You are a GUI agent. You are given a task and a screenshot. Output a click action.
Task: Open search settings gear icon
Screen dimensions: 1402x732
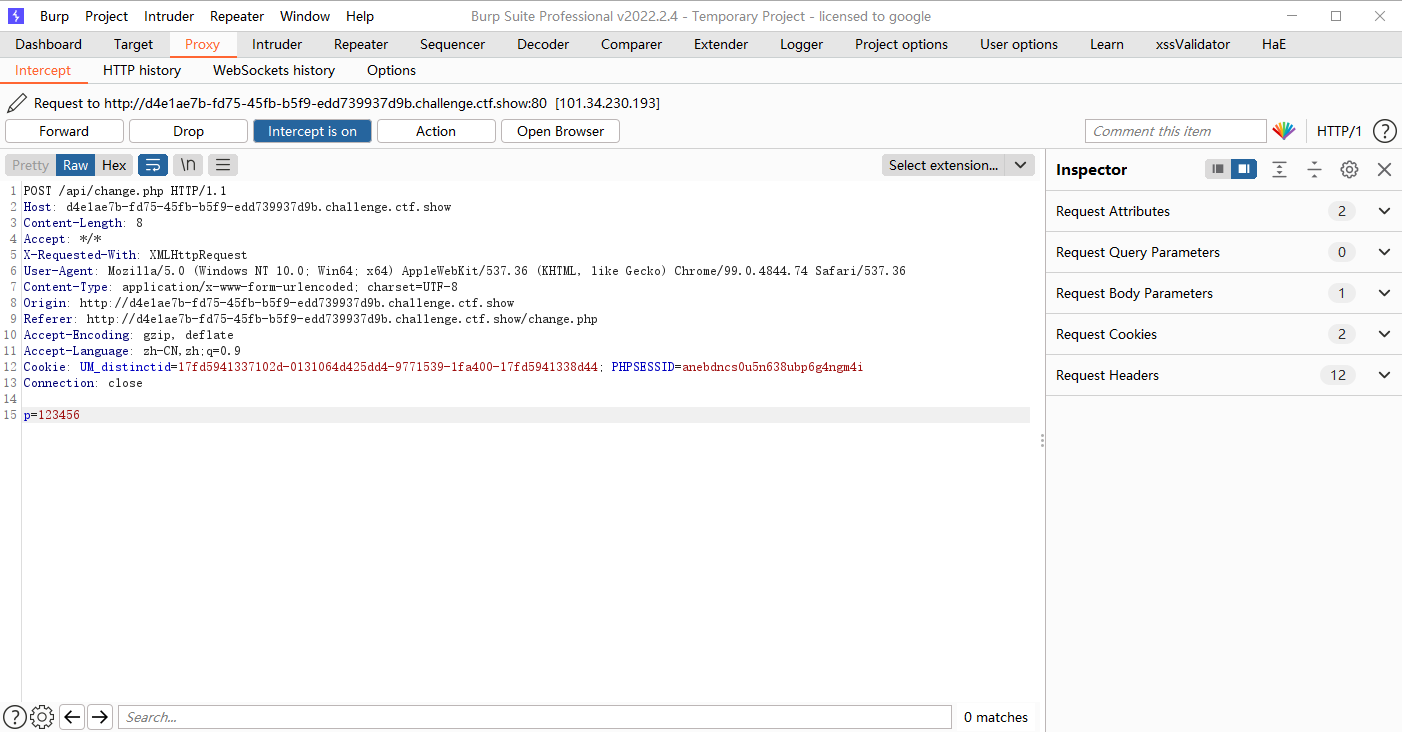pos(42,716)
